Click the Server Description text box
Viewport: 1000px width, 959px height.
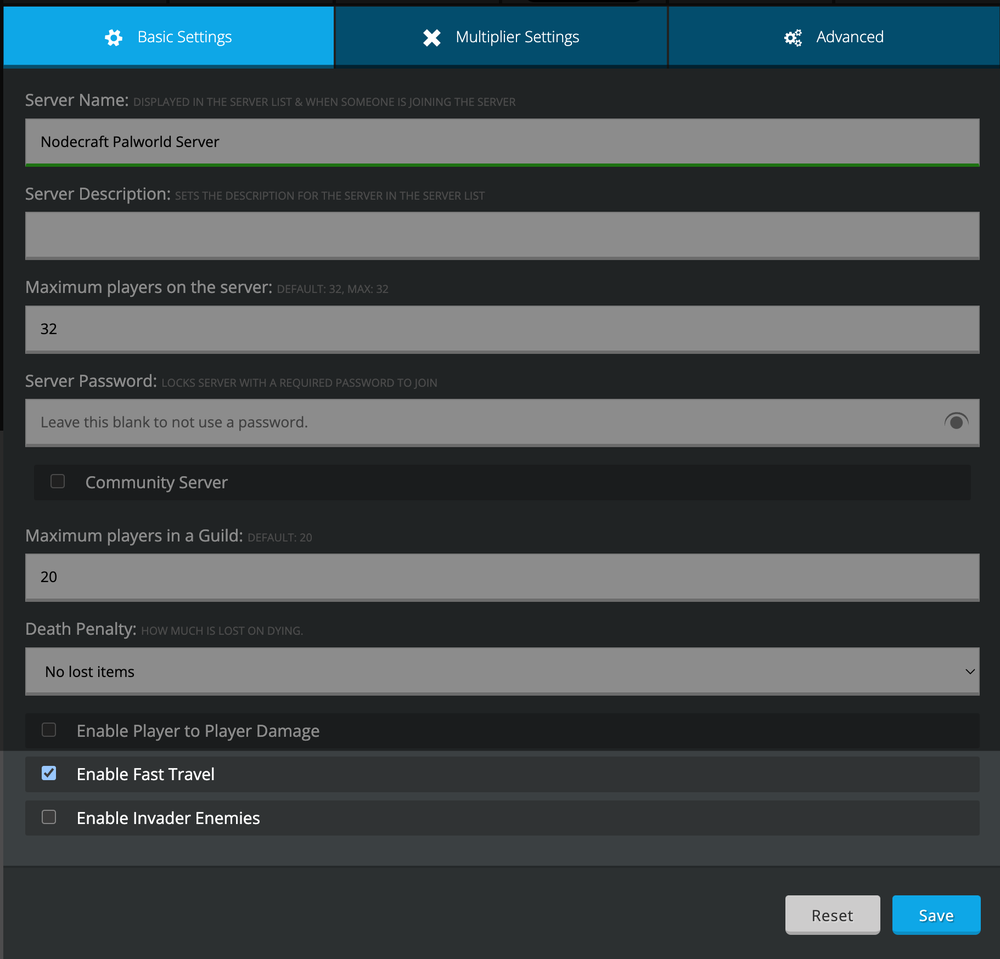502,235
